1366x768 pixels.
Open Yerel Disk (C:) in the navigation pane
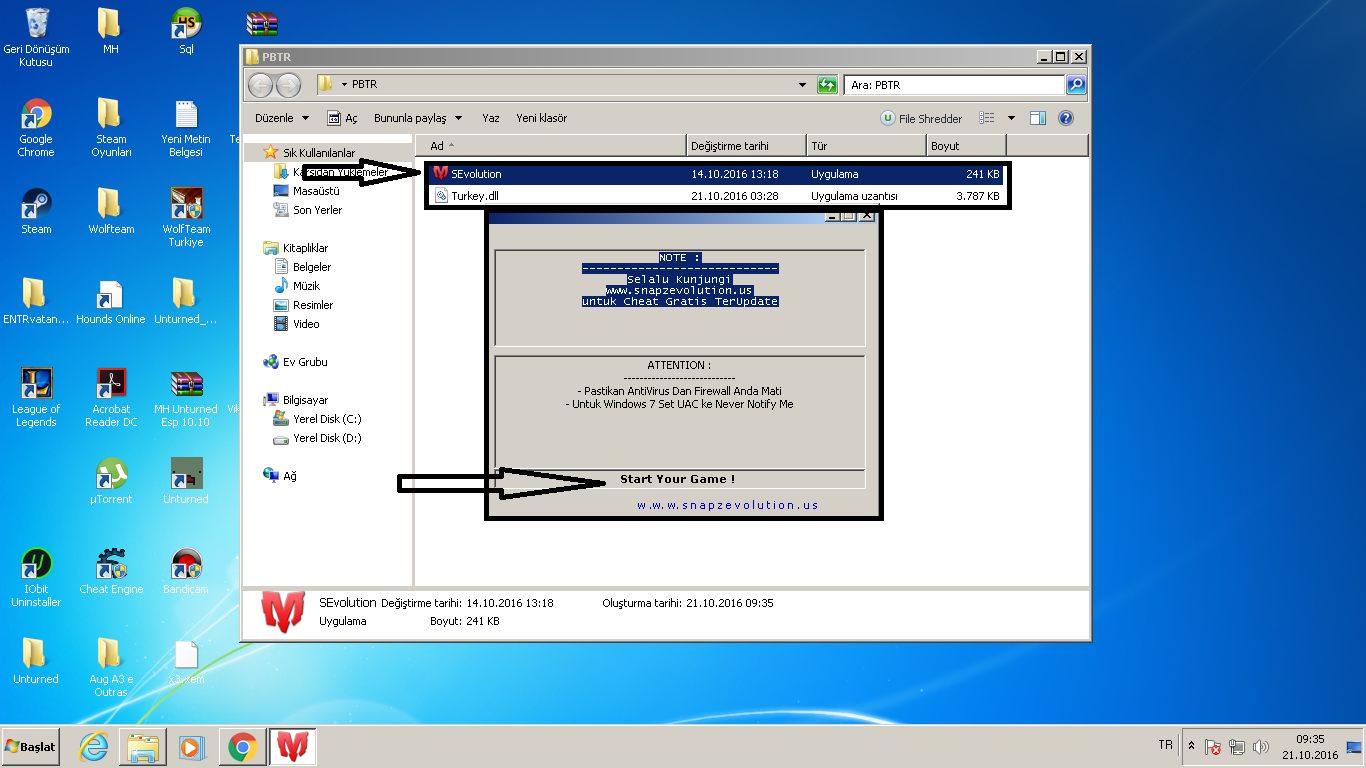click(318, 419)
